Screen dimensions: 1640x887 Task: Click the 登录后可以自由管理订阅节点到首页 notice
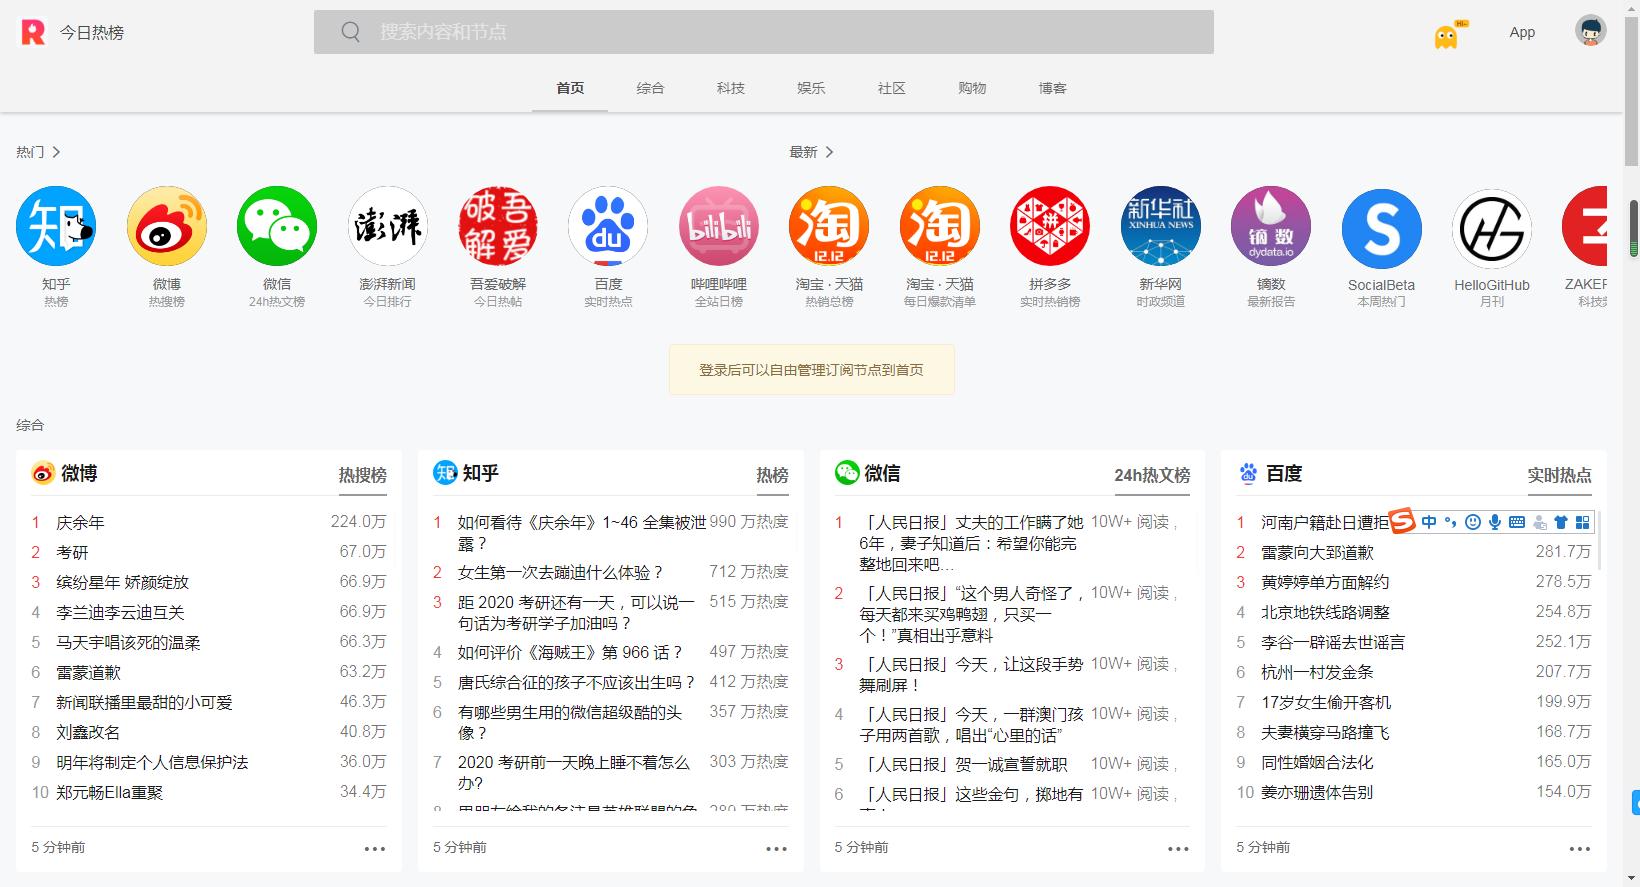(x=811, y=370)
